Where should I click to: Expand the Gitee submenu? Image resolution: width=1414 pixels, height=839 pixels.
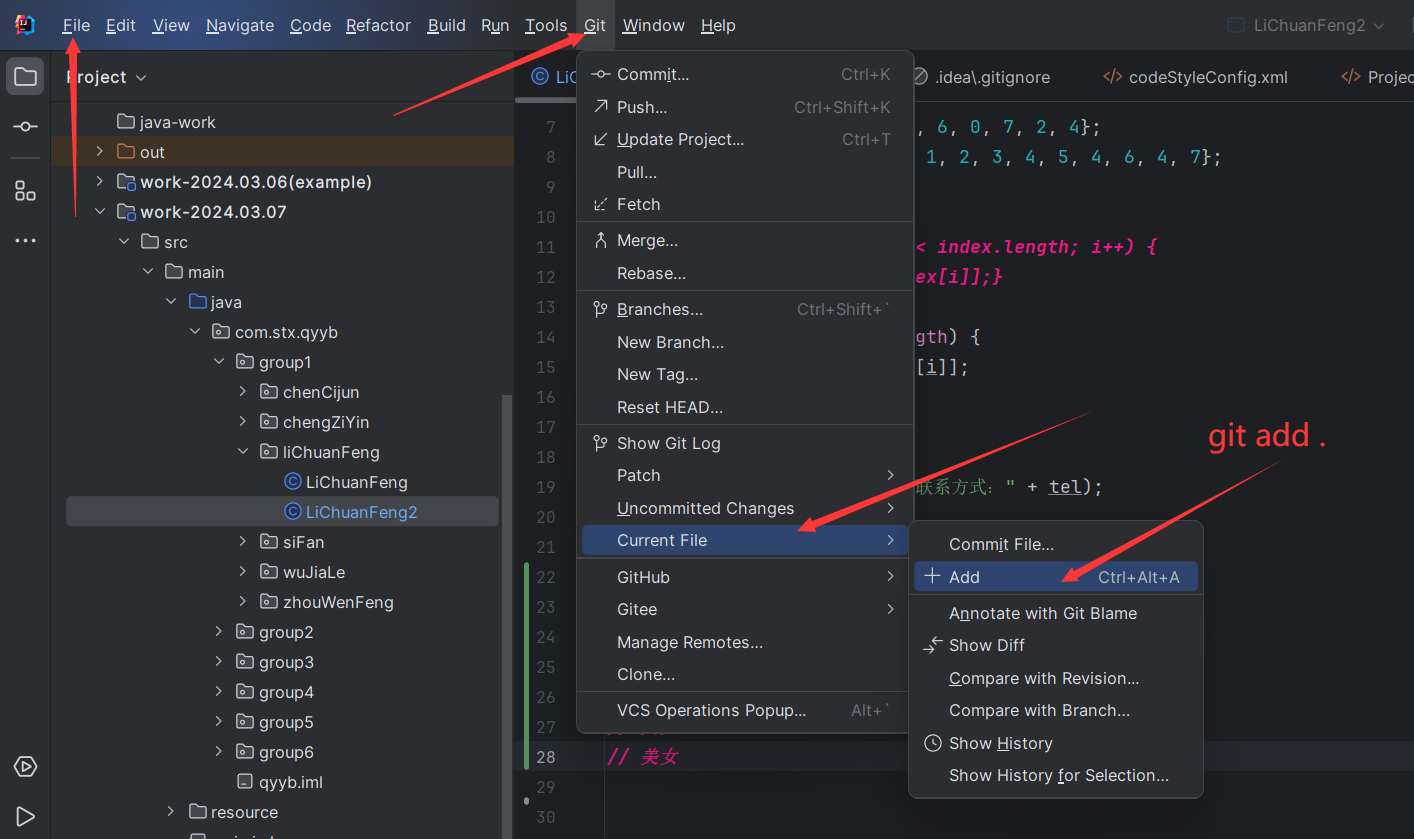coord(745,609)
